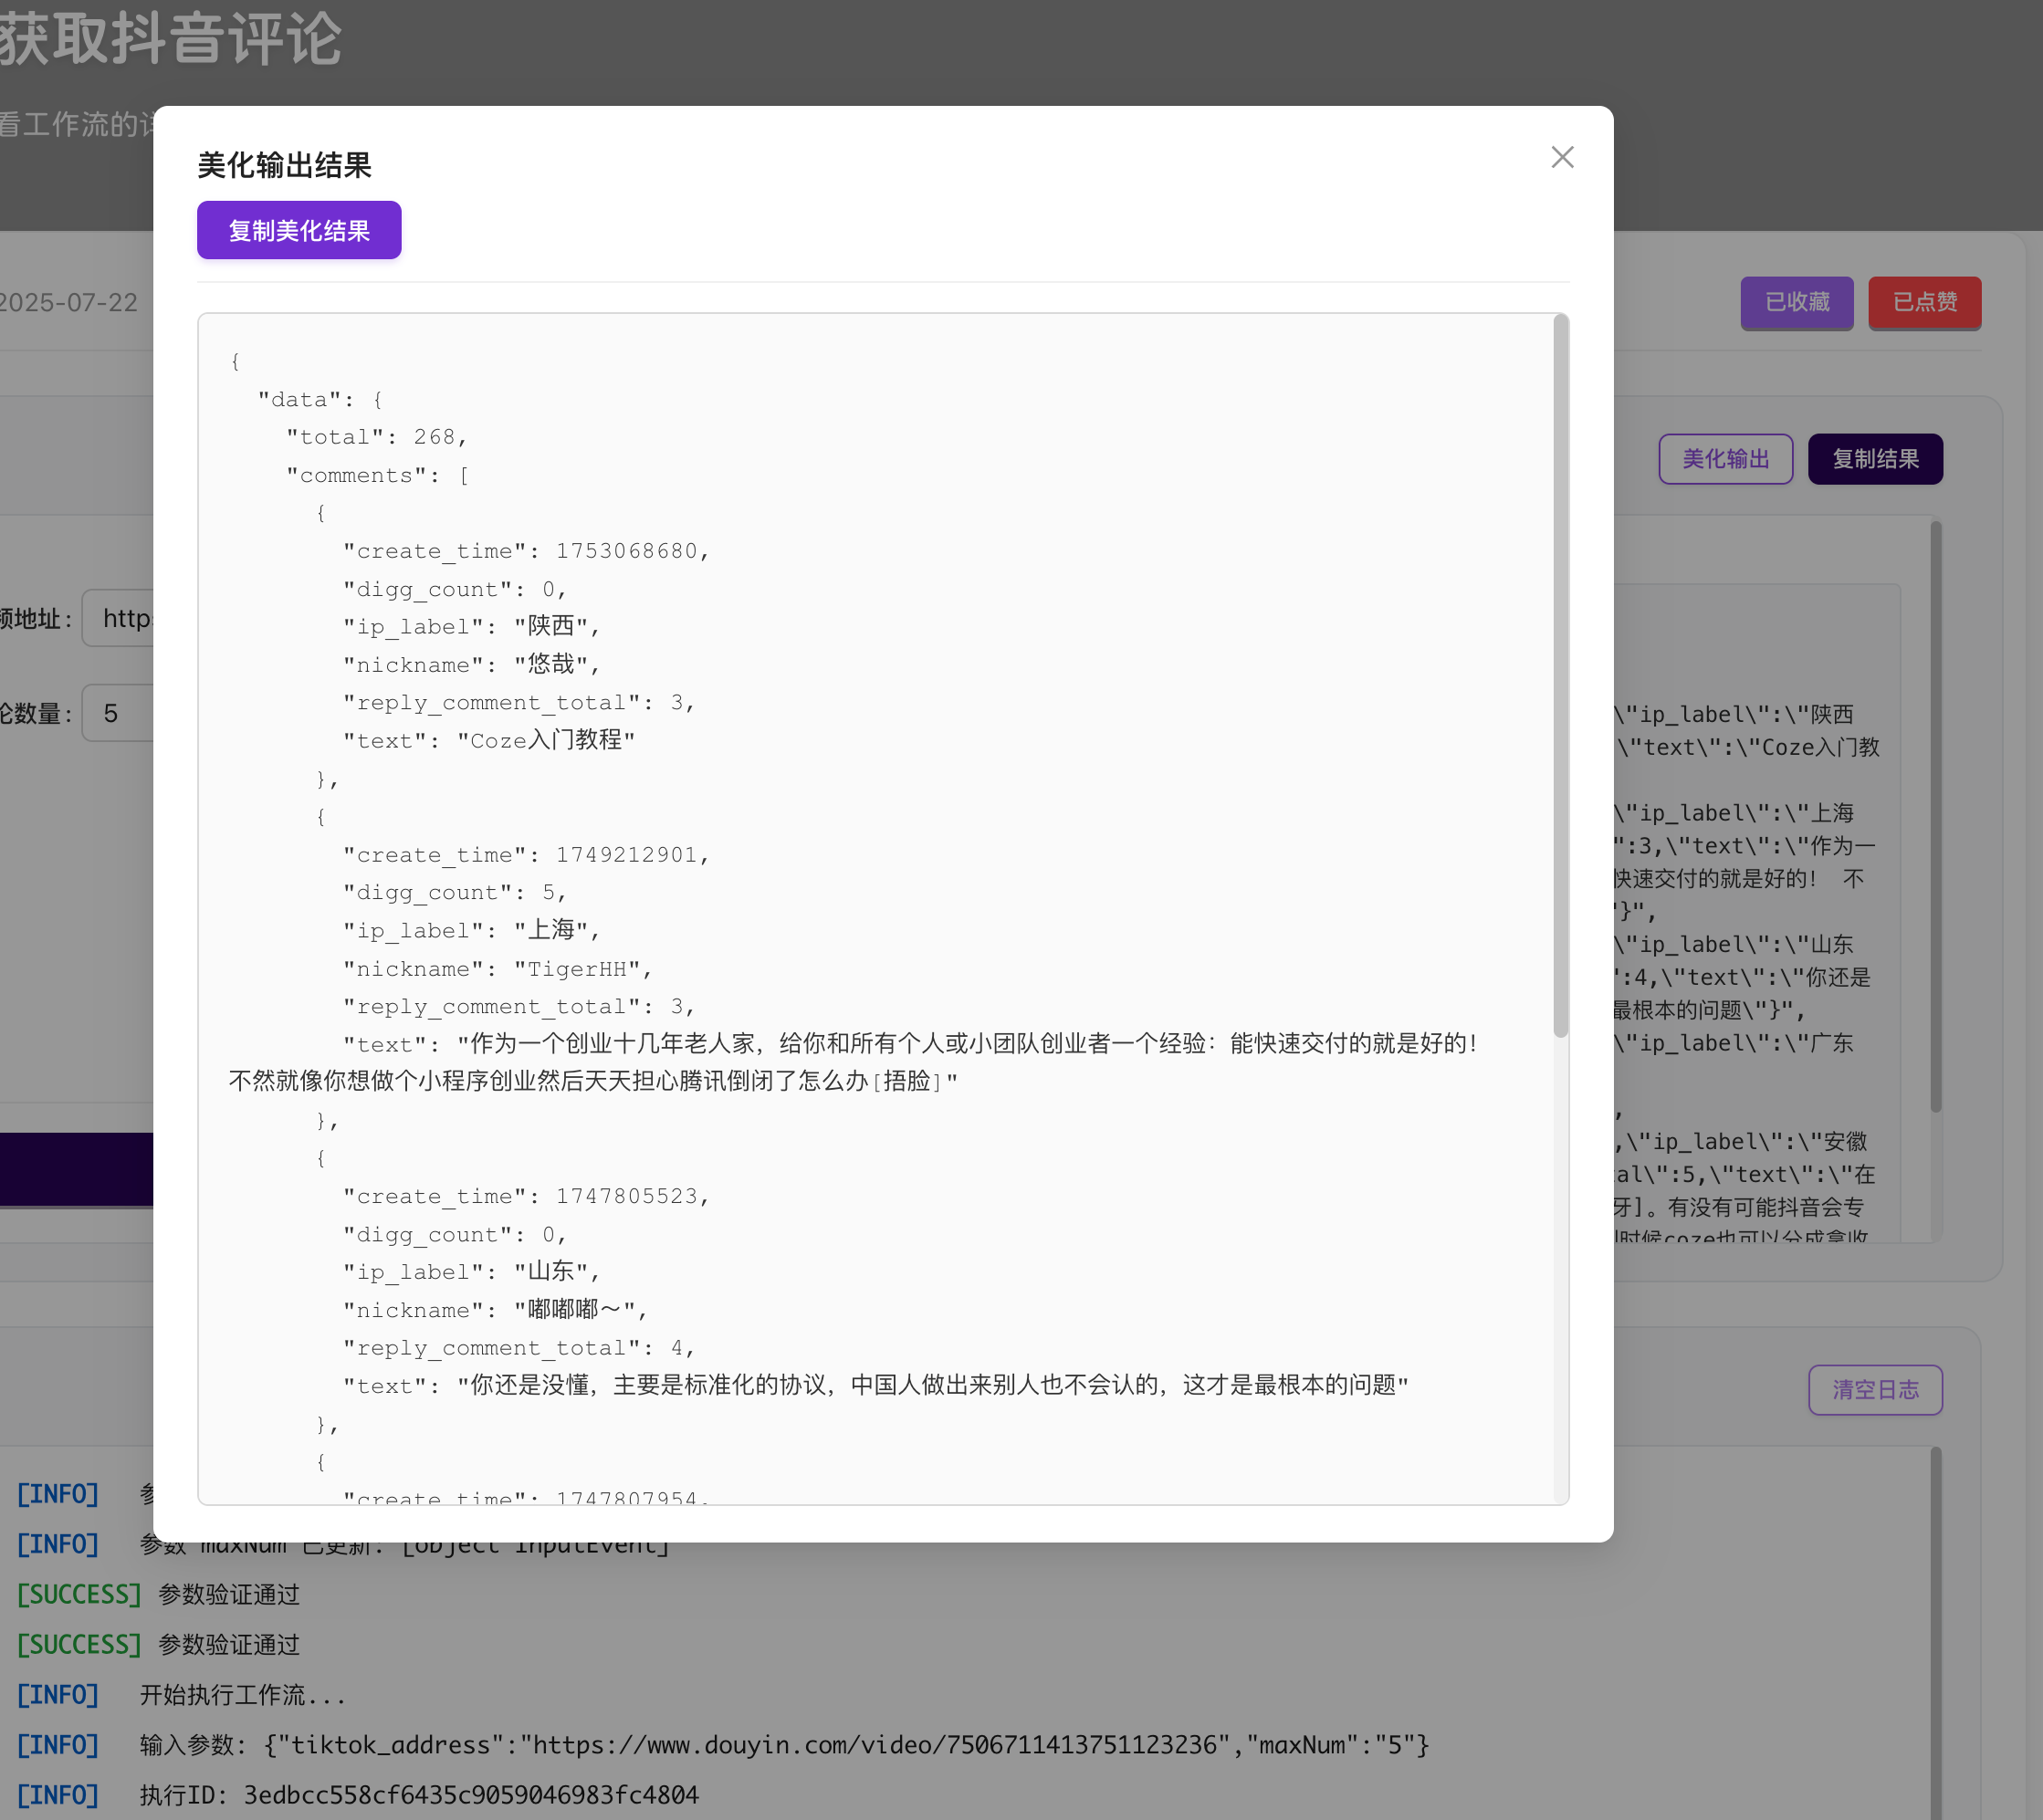Image resolution: width=2043 pixels, height=1820 pixels.
Task: Click the comment count field showing 5
Action: [118, 713]
